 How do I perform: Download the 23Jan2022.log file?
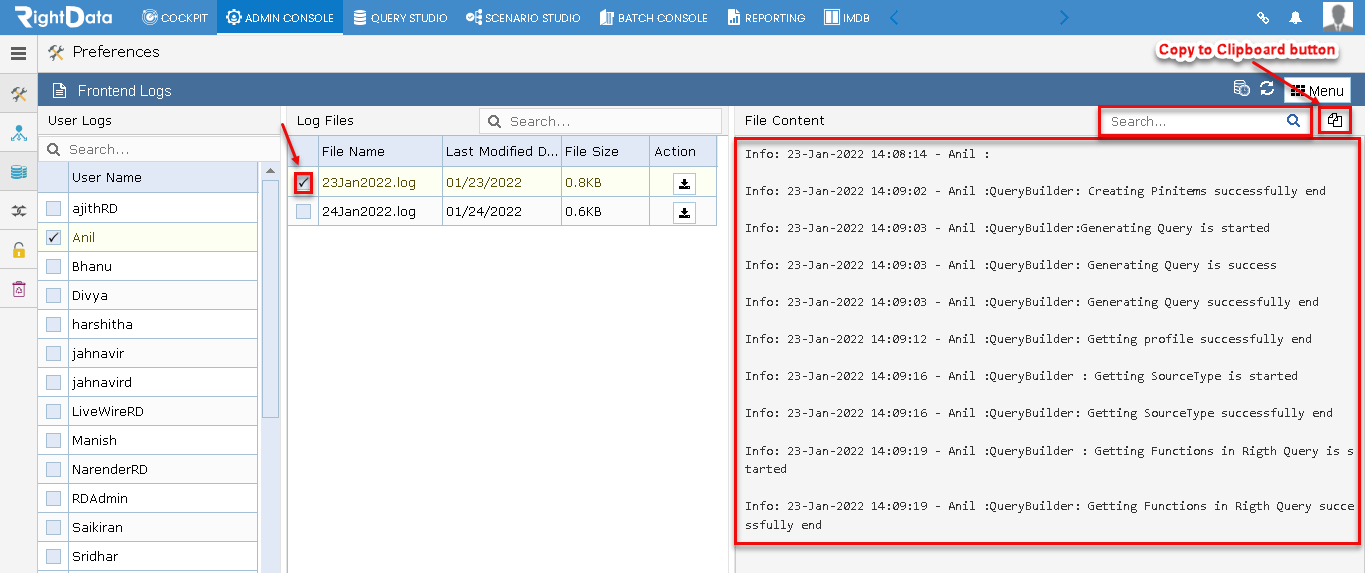pos(684,183)
